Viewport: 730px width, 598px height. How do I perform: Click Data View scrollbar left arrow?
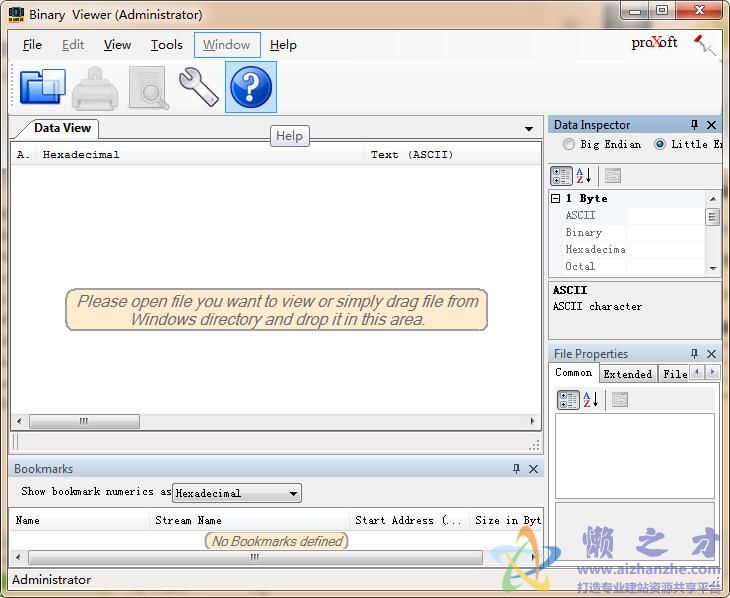(19, 421)
